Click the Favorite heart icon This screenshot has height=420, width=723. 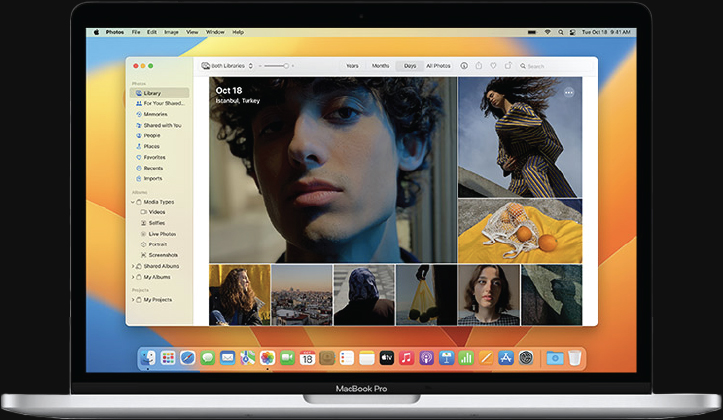(x=493, y=66)
